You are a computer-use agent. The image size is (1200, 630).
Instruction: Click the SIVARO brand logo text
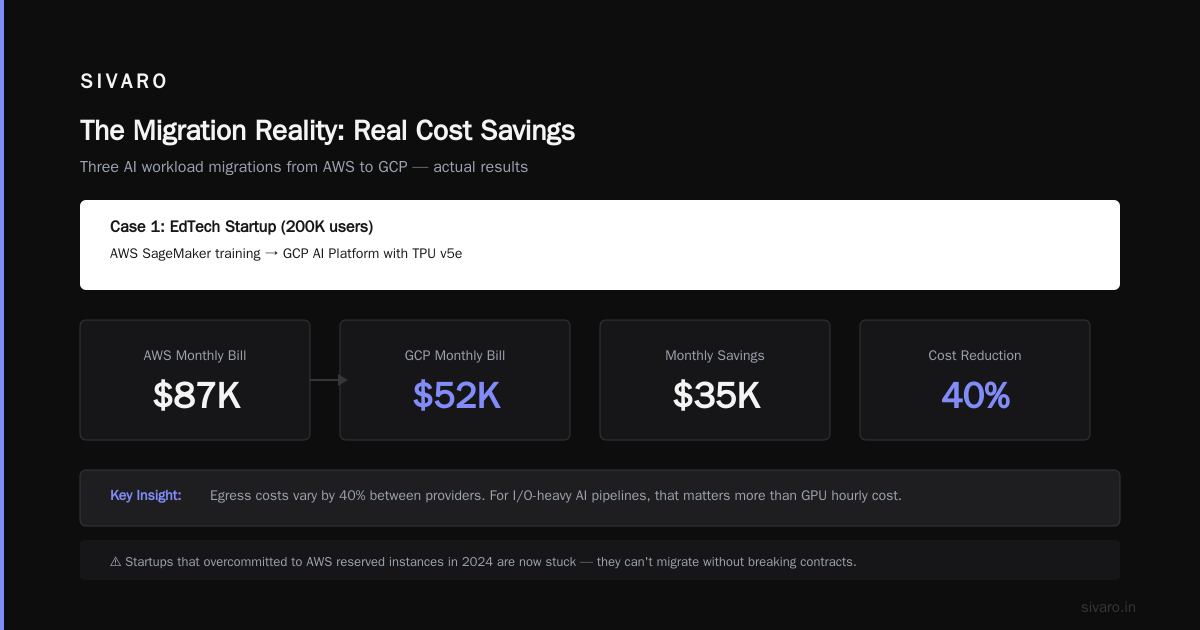124,82
